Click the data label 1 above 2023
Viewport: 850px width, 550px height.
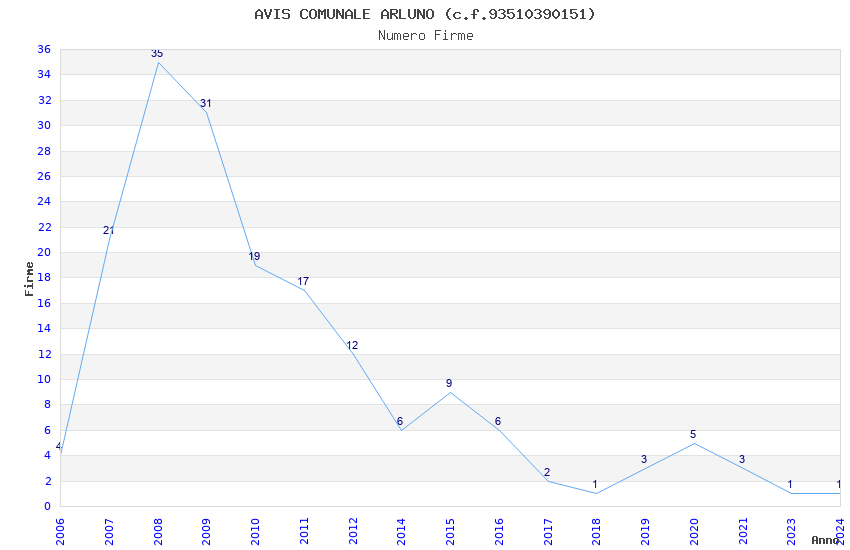790,484
